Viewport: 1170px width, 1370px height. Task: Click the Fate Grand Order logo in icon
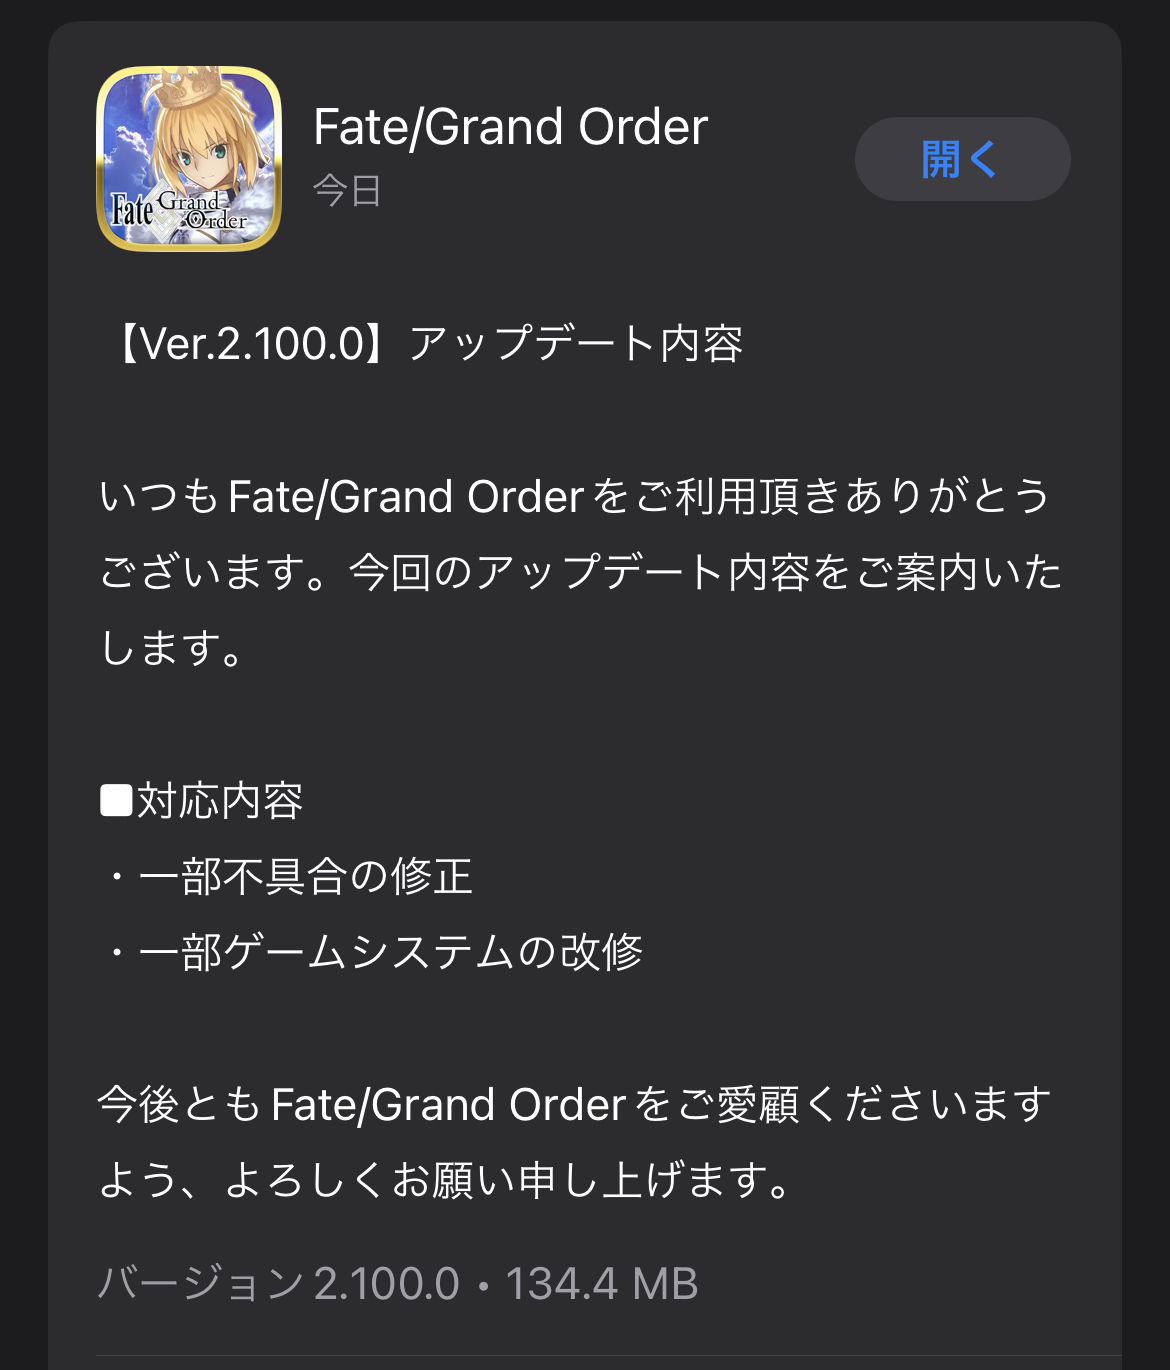pyautogui.click(x=178, y=210)
